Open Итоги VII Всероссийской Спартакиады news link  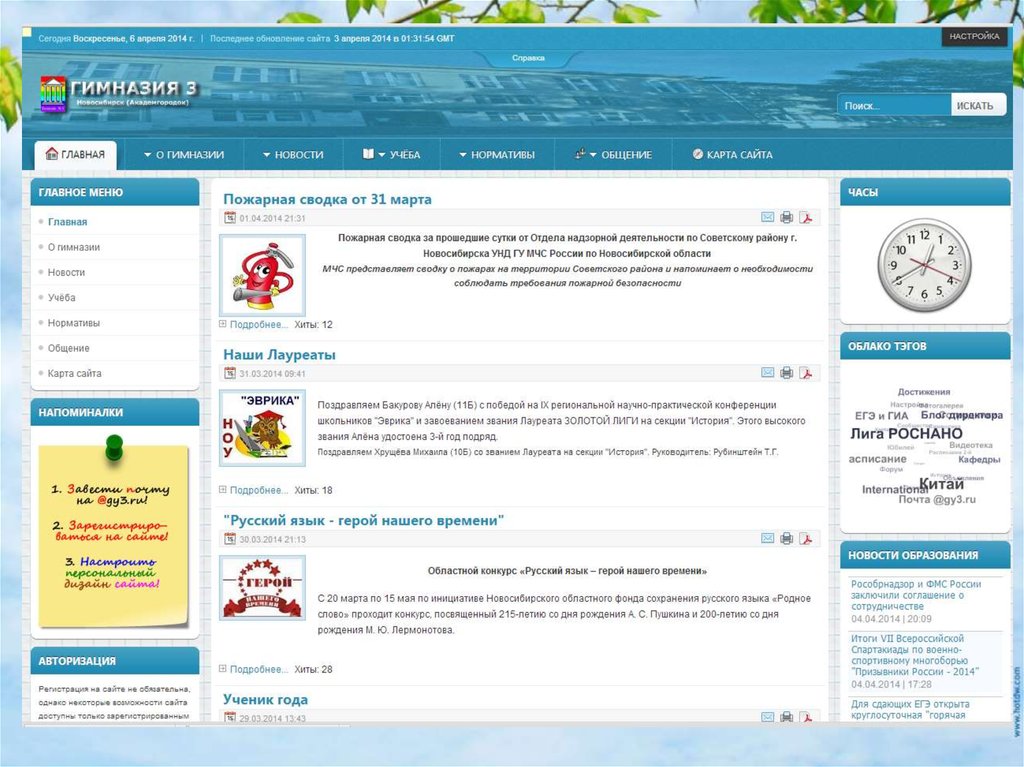click(915, 655)
